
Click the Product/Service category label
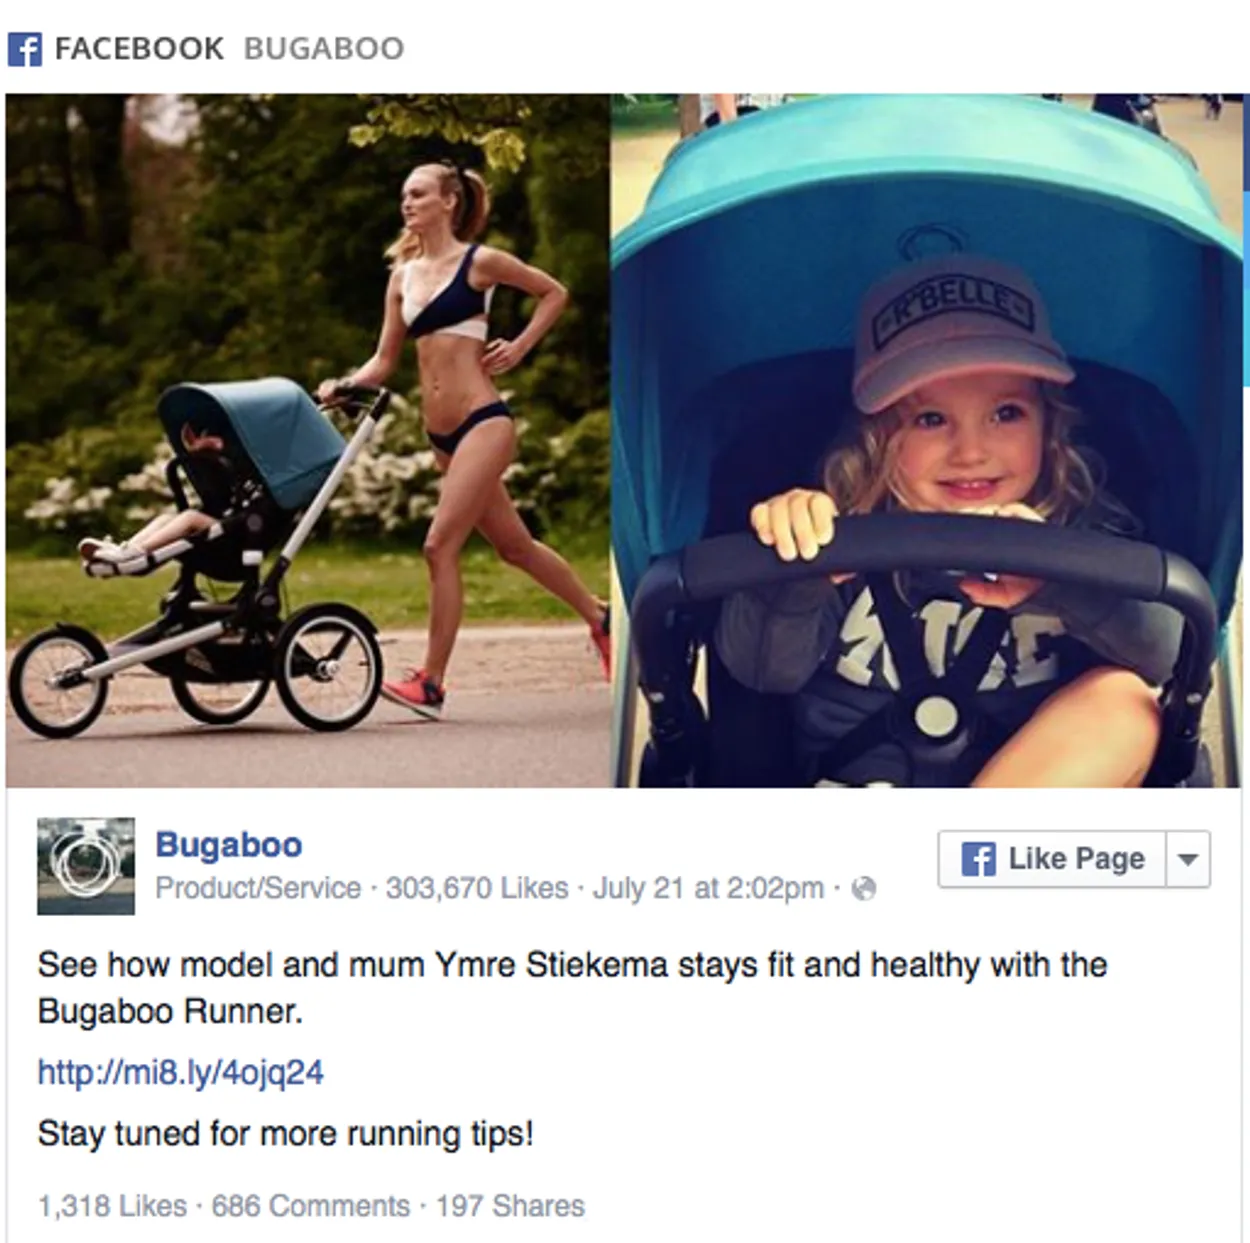pos(258,888)
